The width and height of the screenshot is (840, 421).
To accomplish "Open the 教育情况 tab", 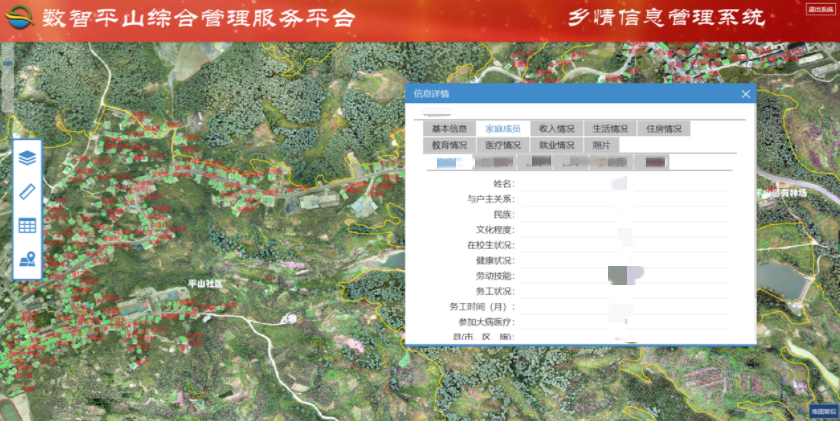I will point(449,145).
